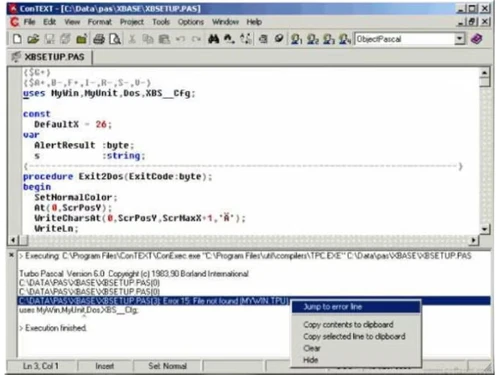Click the Turbo Pascal Version 6.0 line
Screen dimensions: 500x375
click(x=134, y=274)
